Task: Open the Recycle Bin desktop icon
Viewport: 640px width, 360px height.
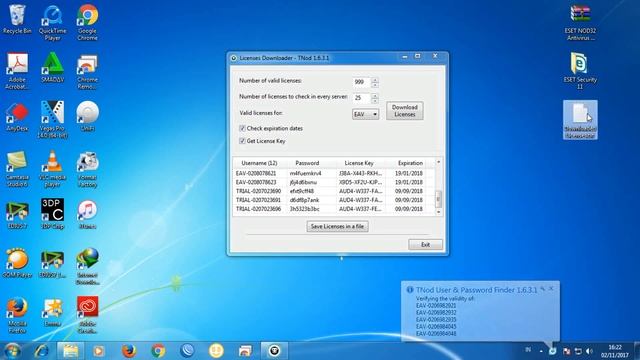Action: [17, 19]
